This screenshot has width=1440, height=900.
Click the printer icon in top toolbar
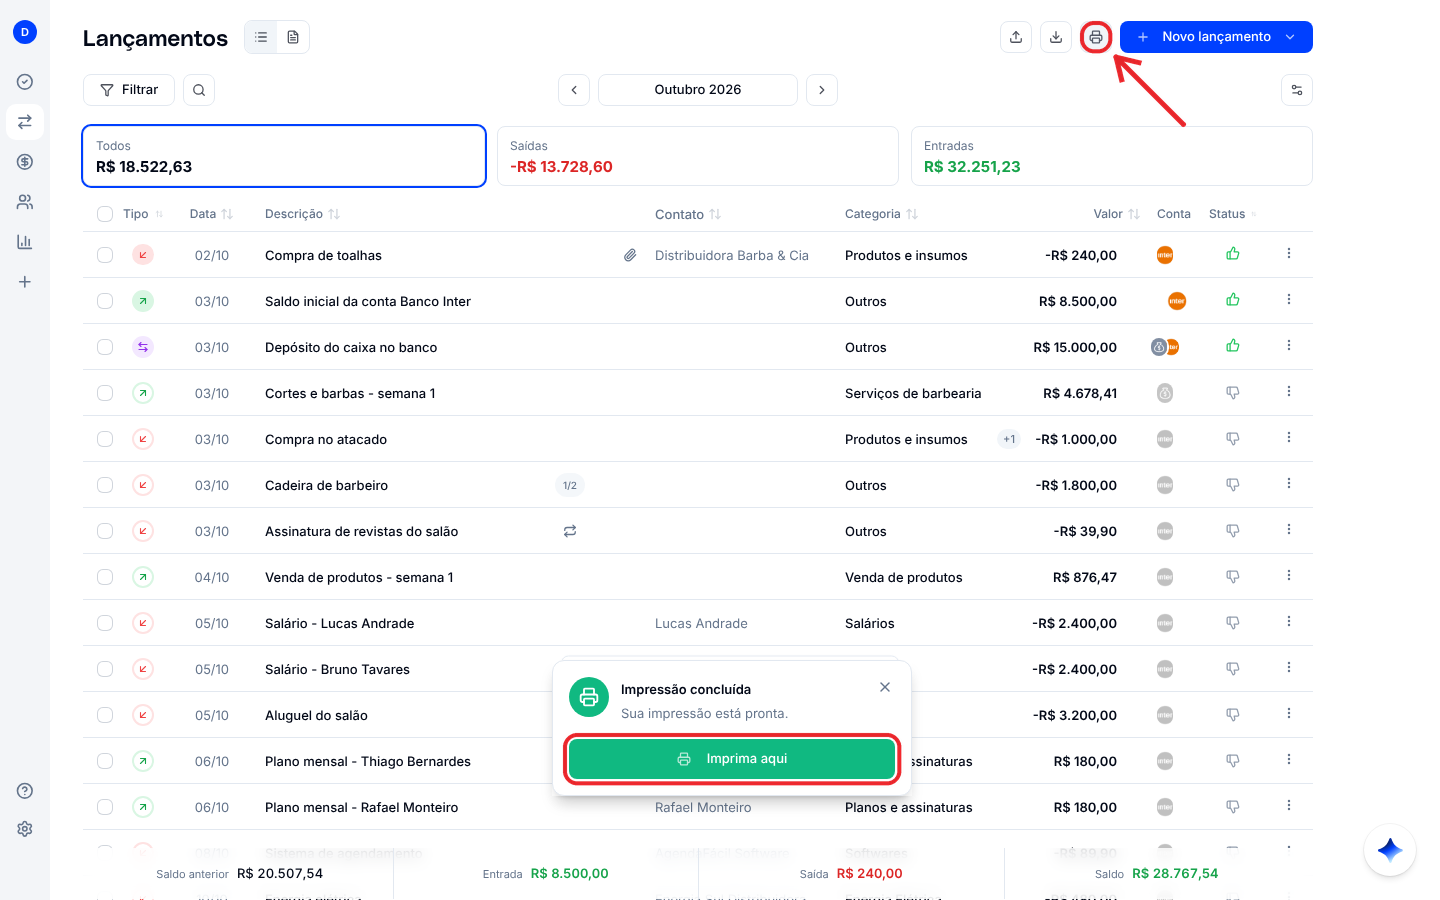coord(1096,37)
